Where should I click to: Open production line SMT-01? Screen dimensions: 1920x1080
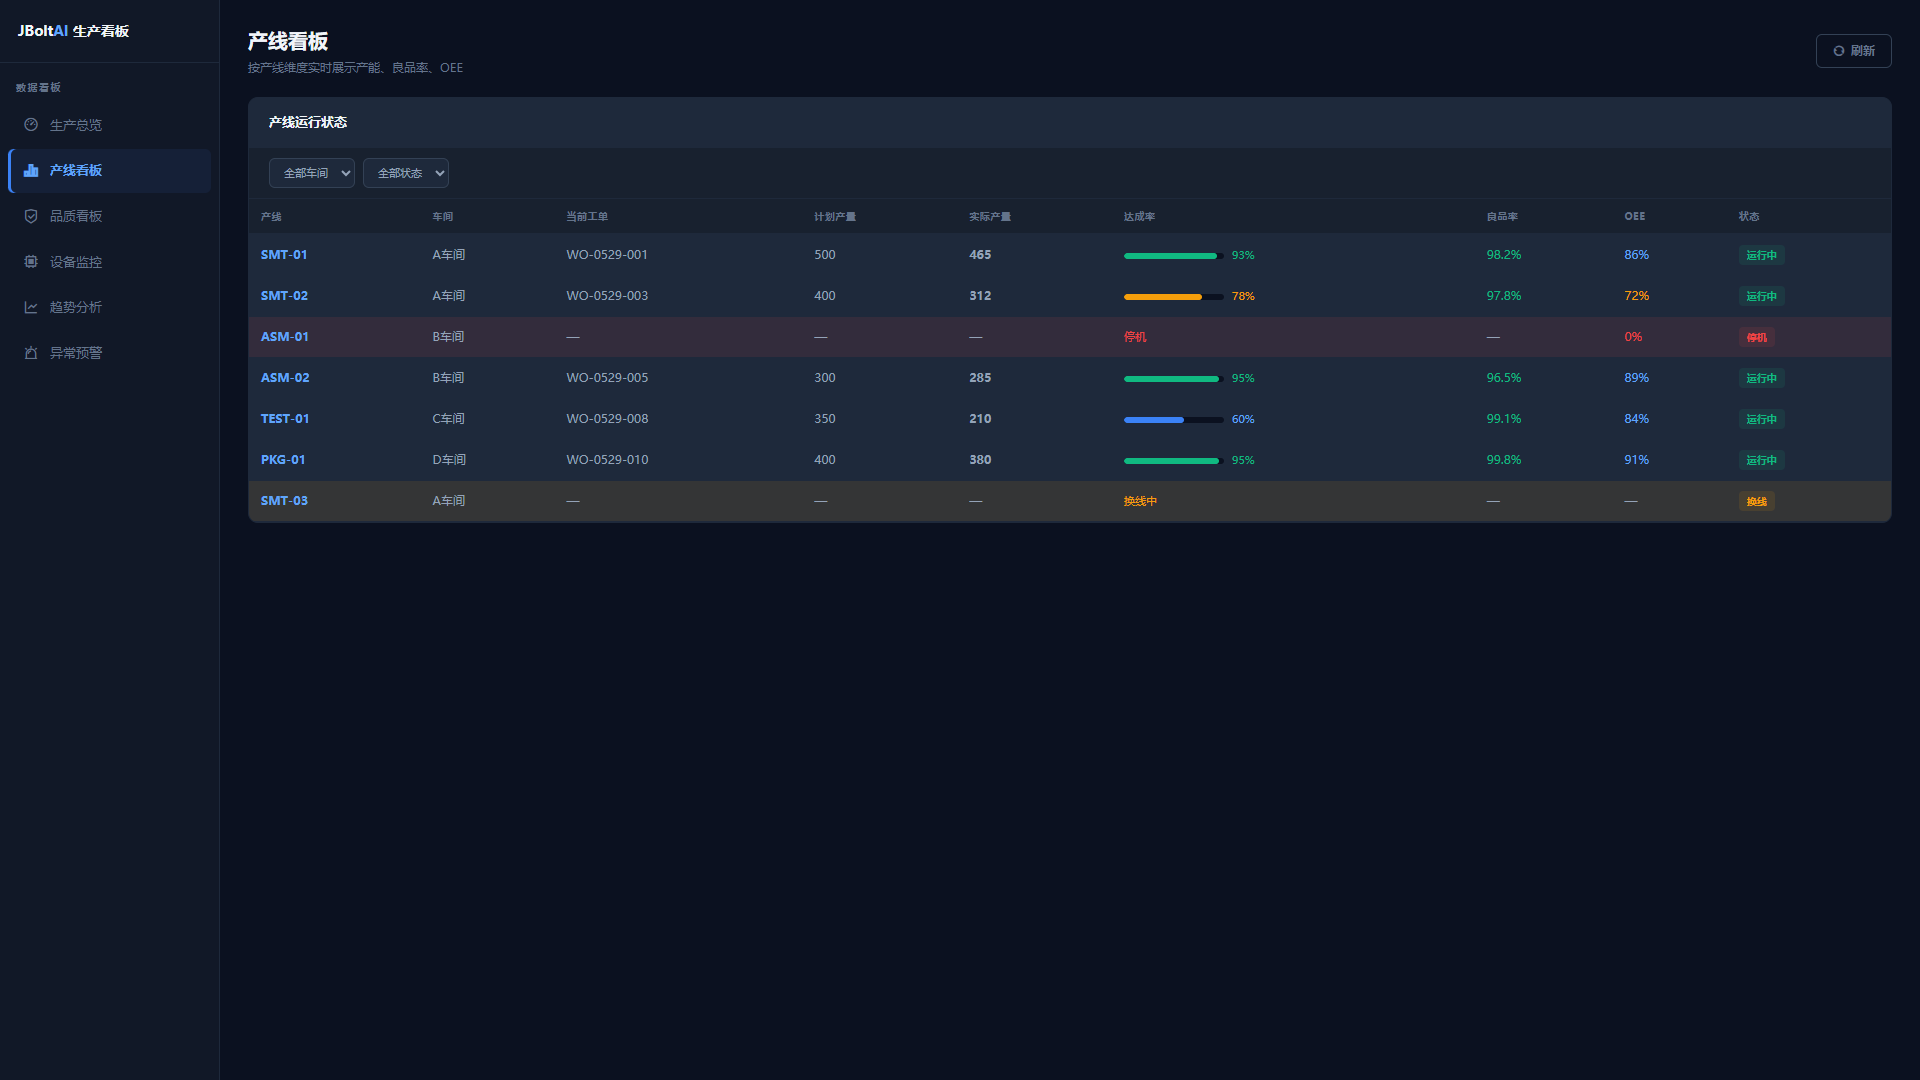[284, 255]
